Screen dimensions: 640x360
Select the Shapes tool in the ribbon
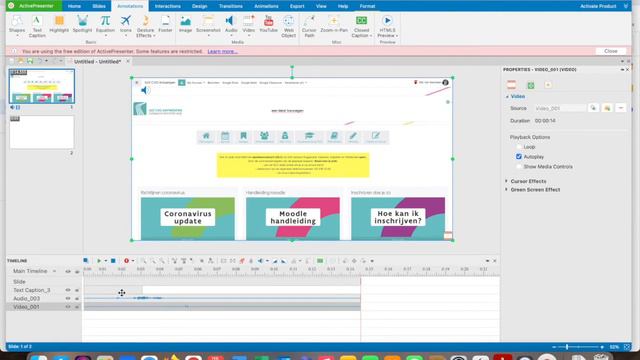[17, 24]
